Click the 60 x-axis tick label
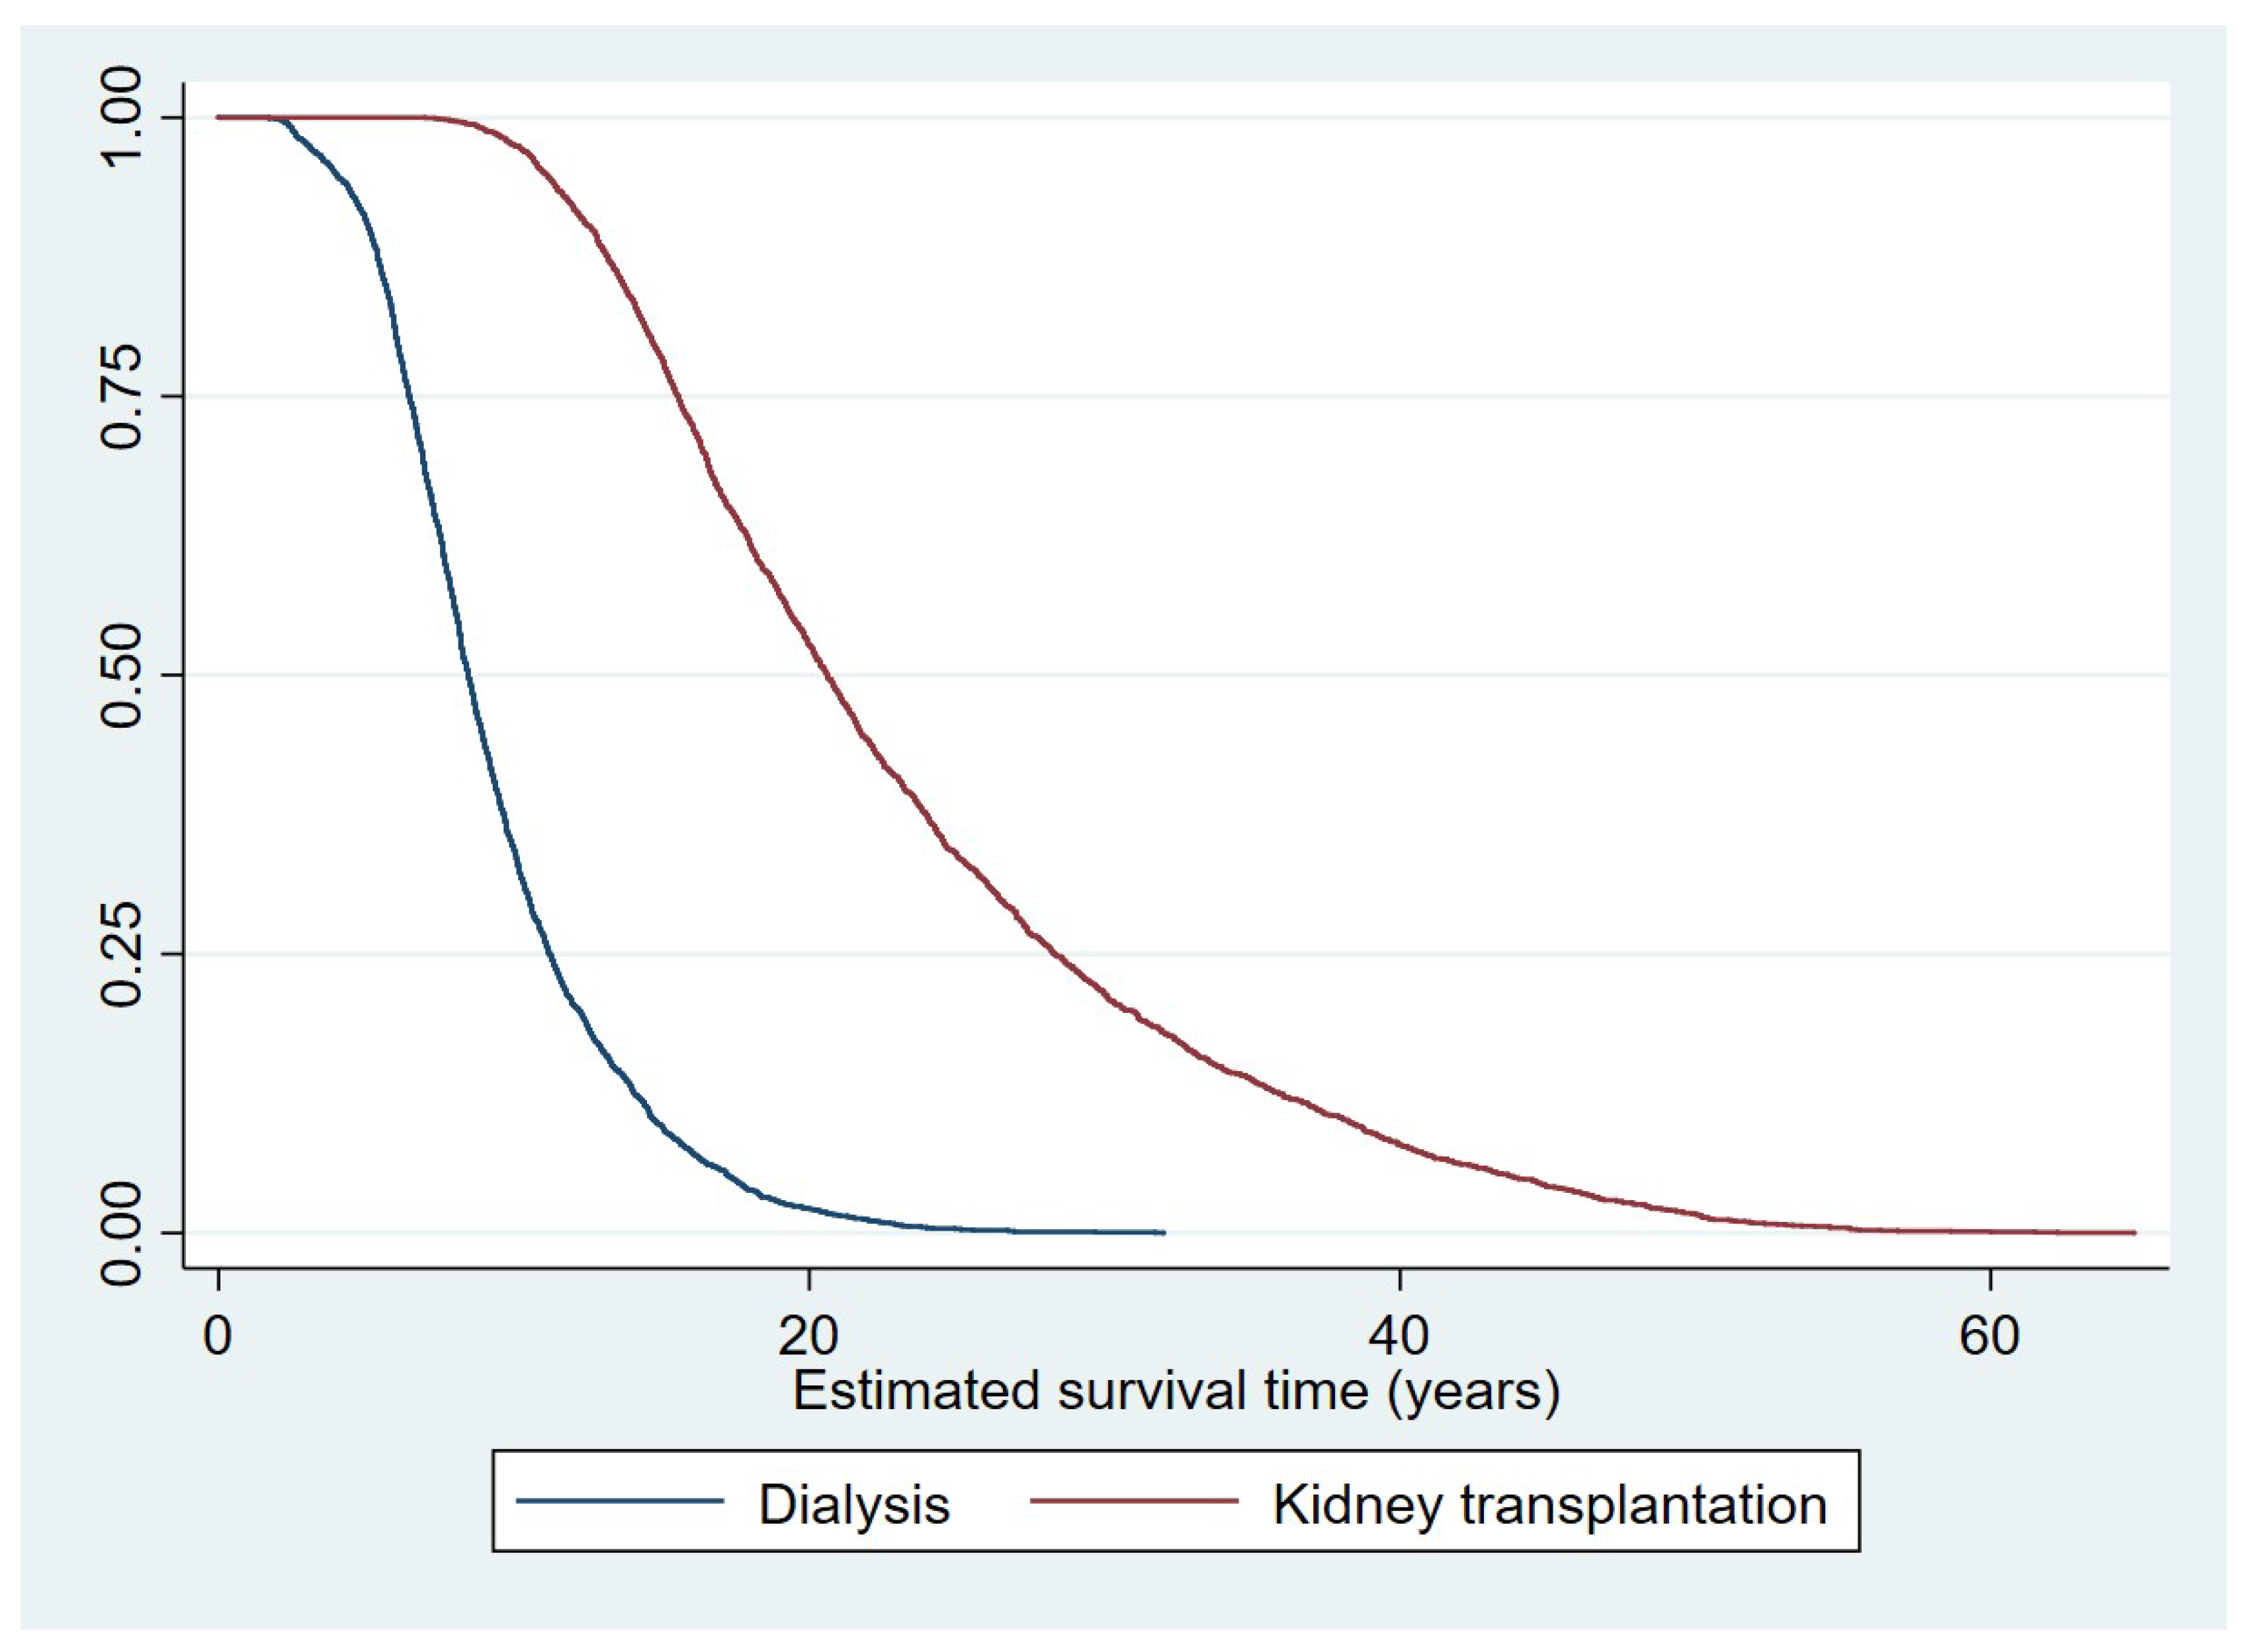 coord(1989,1335)
